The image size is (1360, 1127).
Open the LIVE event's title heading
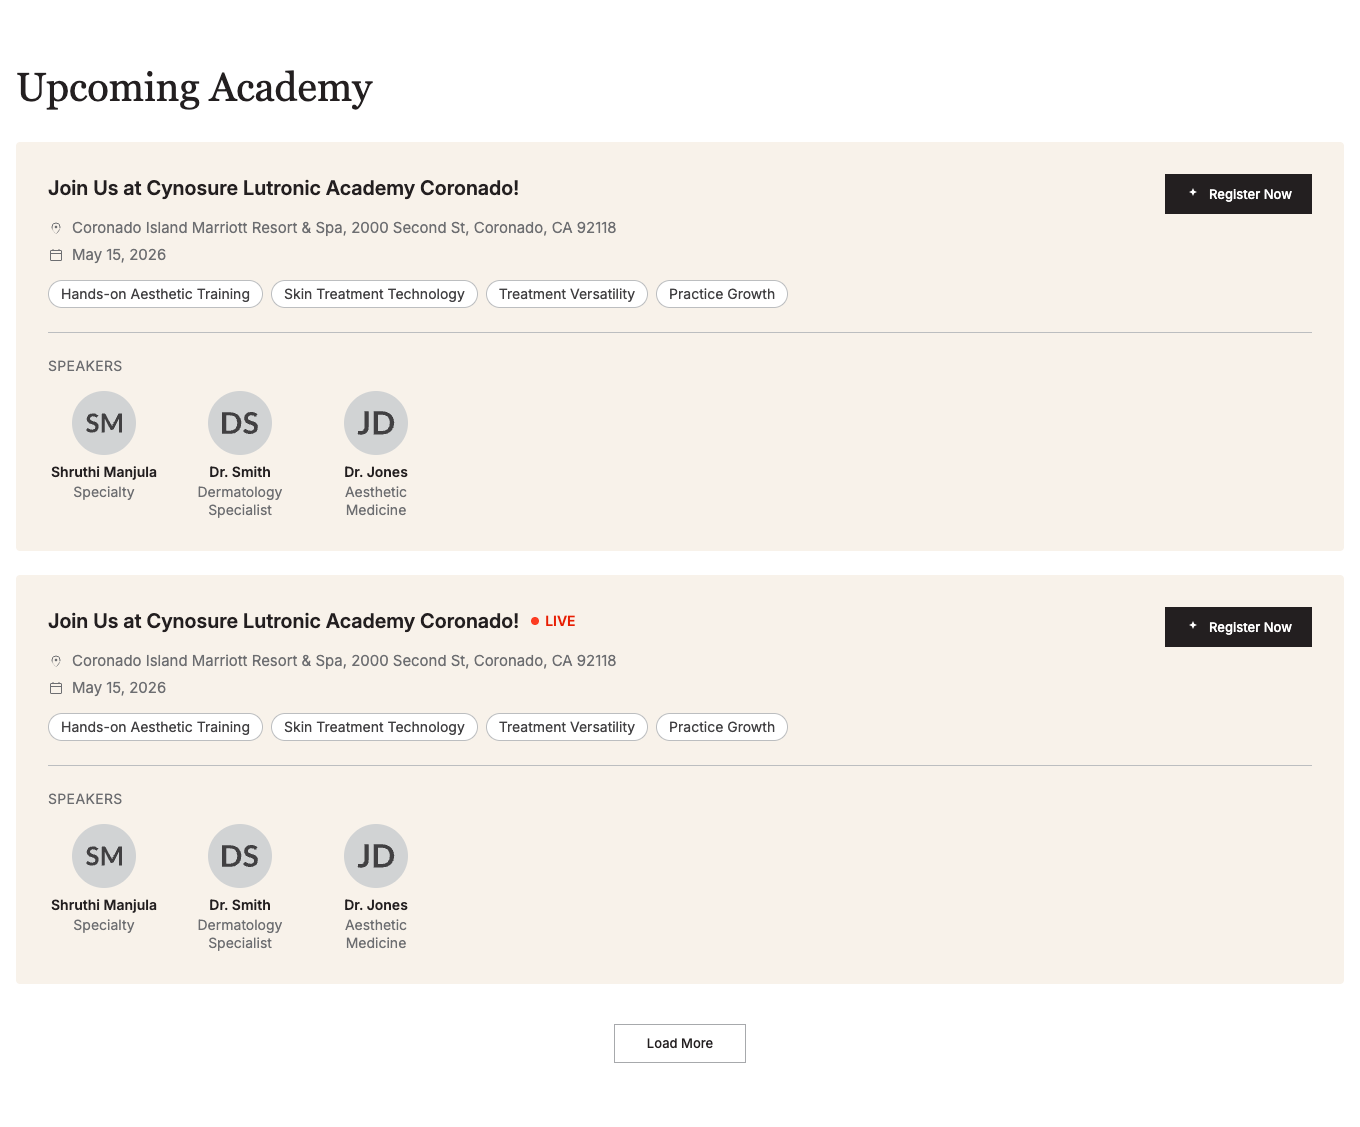283,621
